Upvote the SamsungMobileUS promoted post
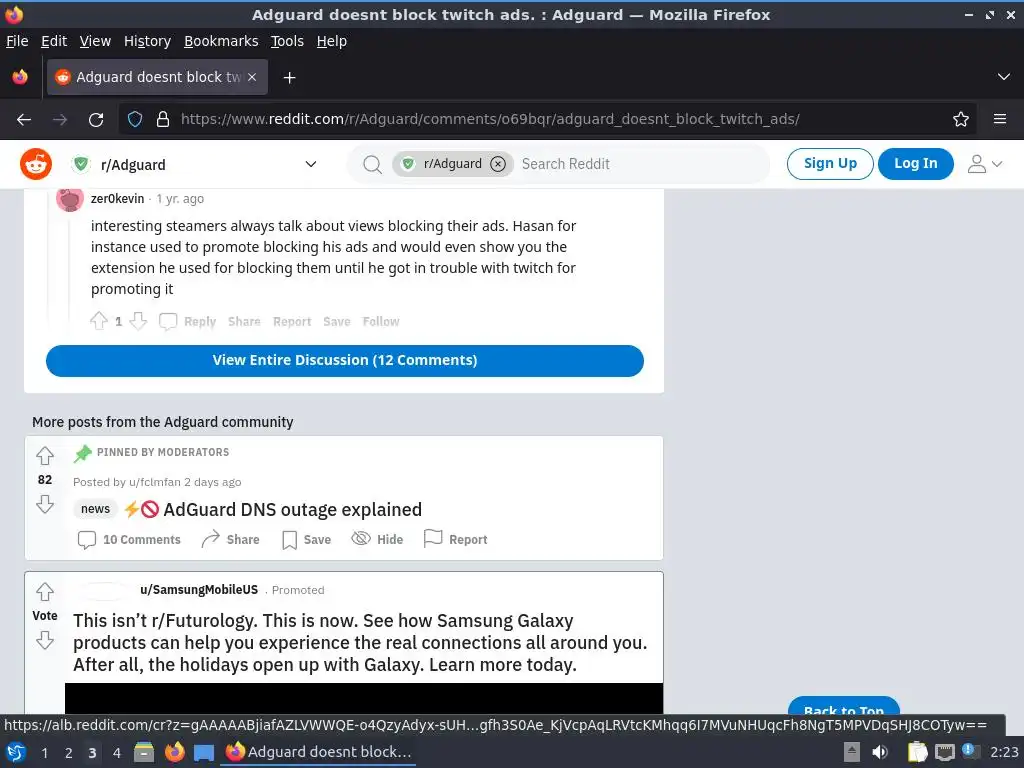Image resolution: width=1024 pixels, height=768 pixels. click(44, 592)
